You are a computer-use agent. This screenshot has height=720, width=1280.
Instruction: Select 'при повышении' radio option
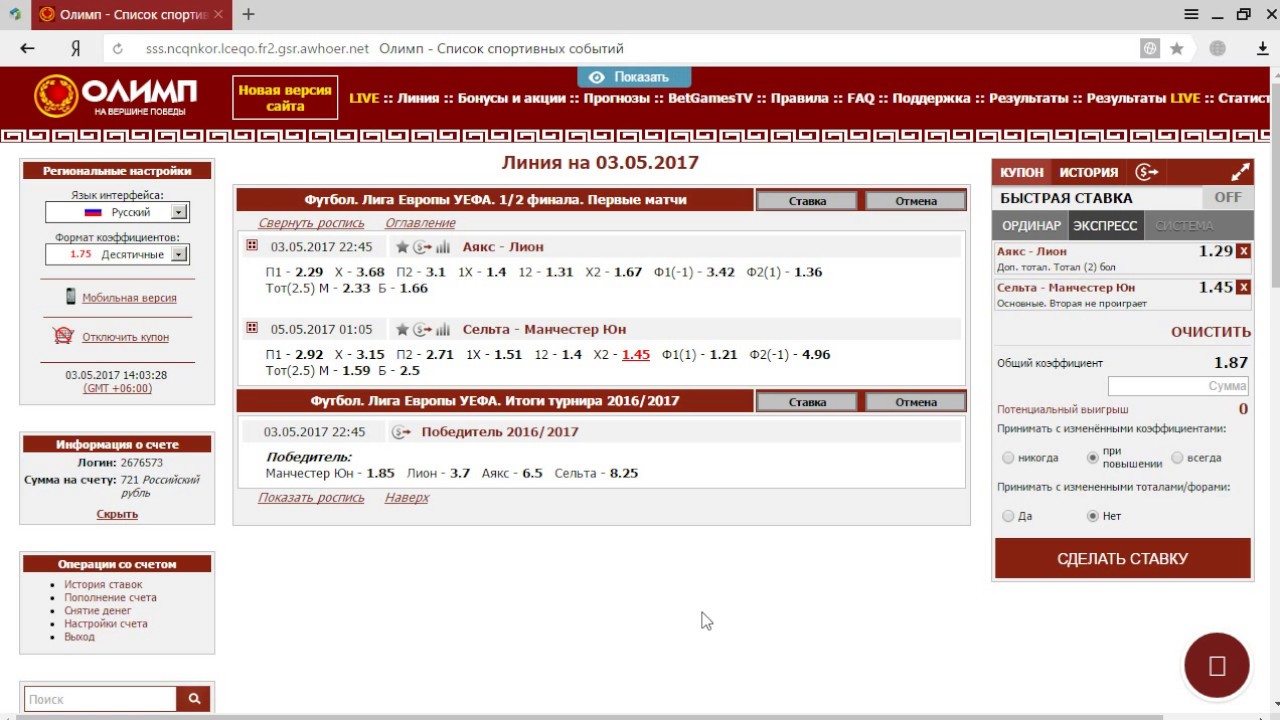pos(1093,458)
